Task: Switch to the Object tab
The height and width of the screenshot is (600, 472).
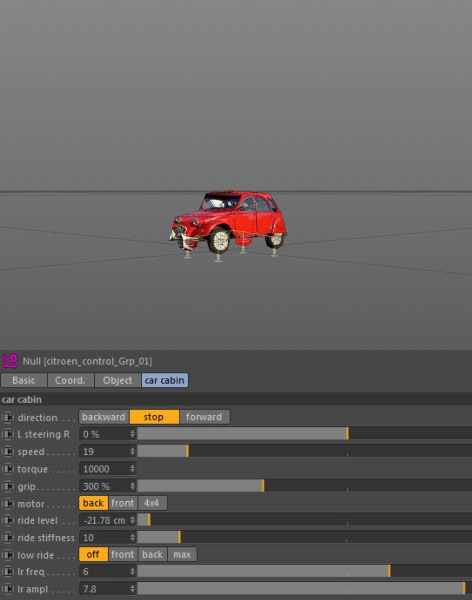Action: click(x=118, y=380)
